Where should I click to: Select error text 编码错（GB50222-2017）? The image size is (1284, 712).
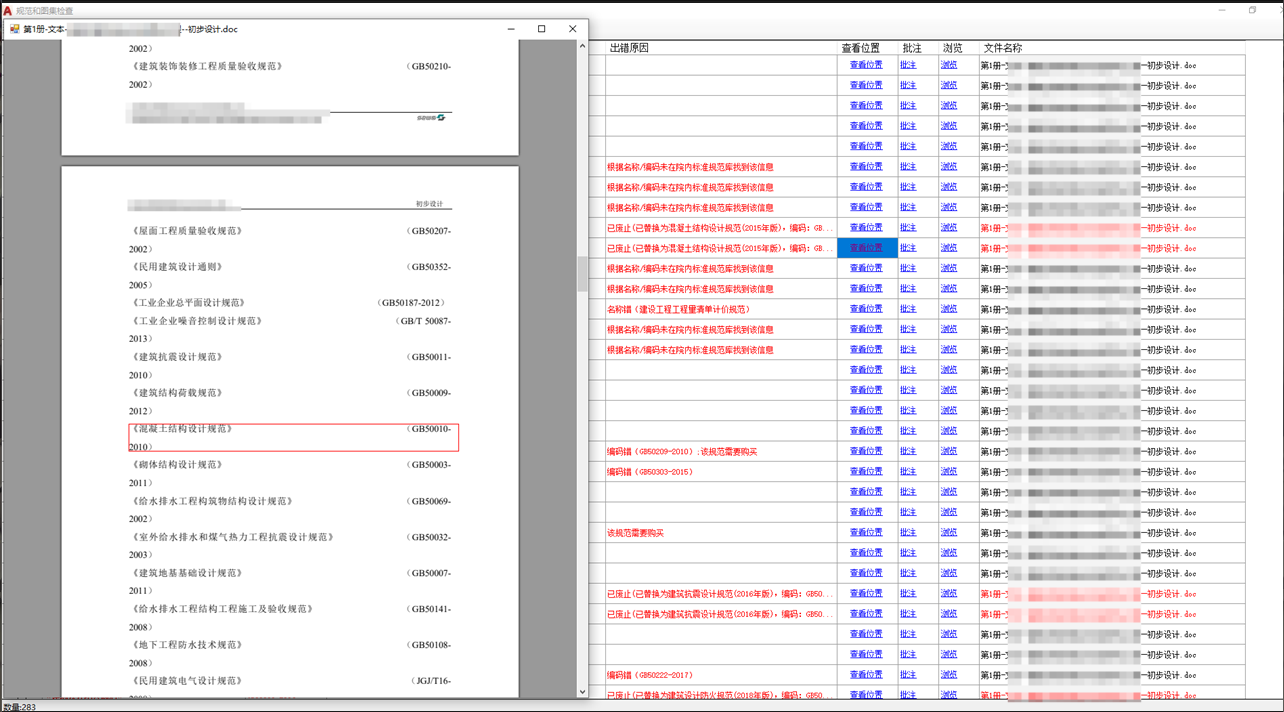pos(650,675)
